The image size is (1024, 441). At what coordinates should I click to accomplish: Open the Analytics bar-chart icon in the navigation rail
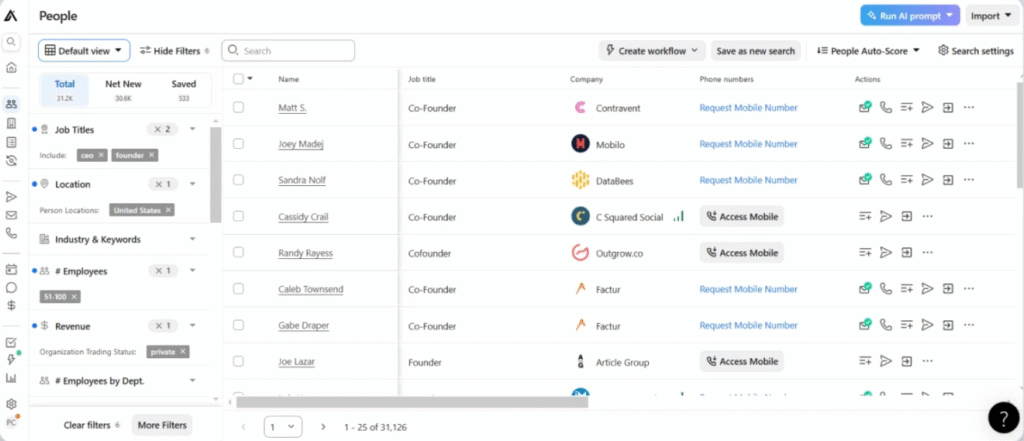tap(11, 378)
